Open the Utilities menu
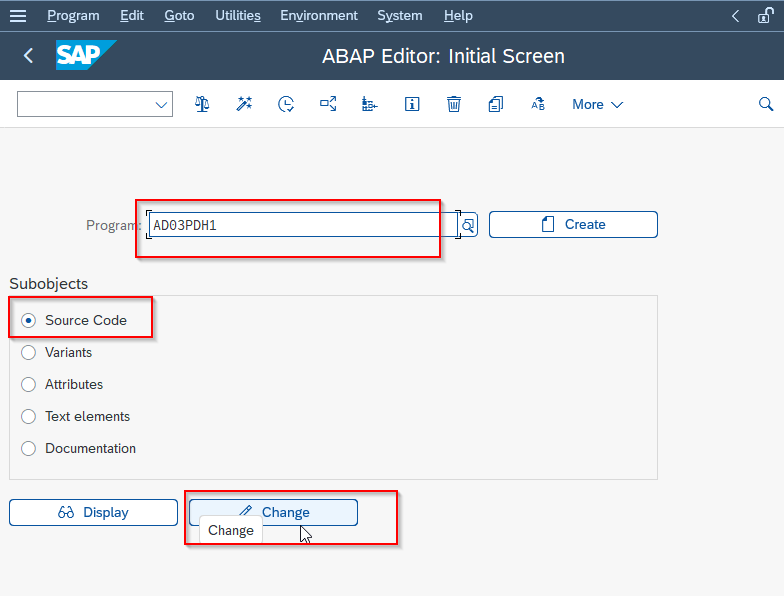 (238, 16)
